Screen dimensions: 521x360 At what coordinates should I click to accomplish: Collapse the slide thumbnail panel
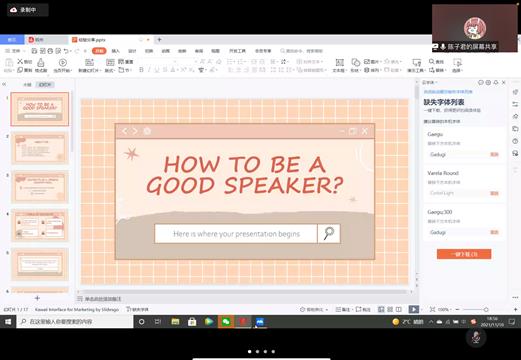pyautogui.click(x=4, y=84)
